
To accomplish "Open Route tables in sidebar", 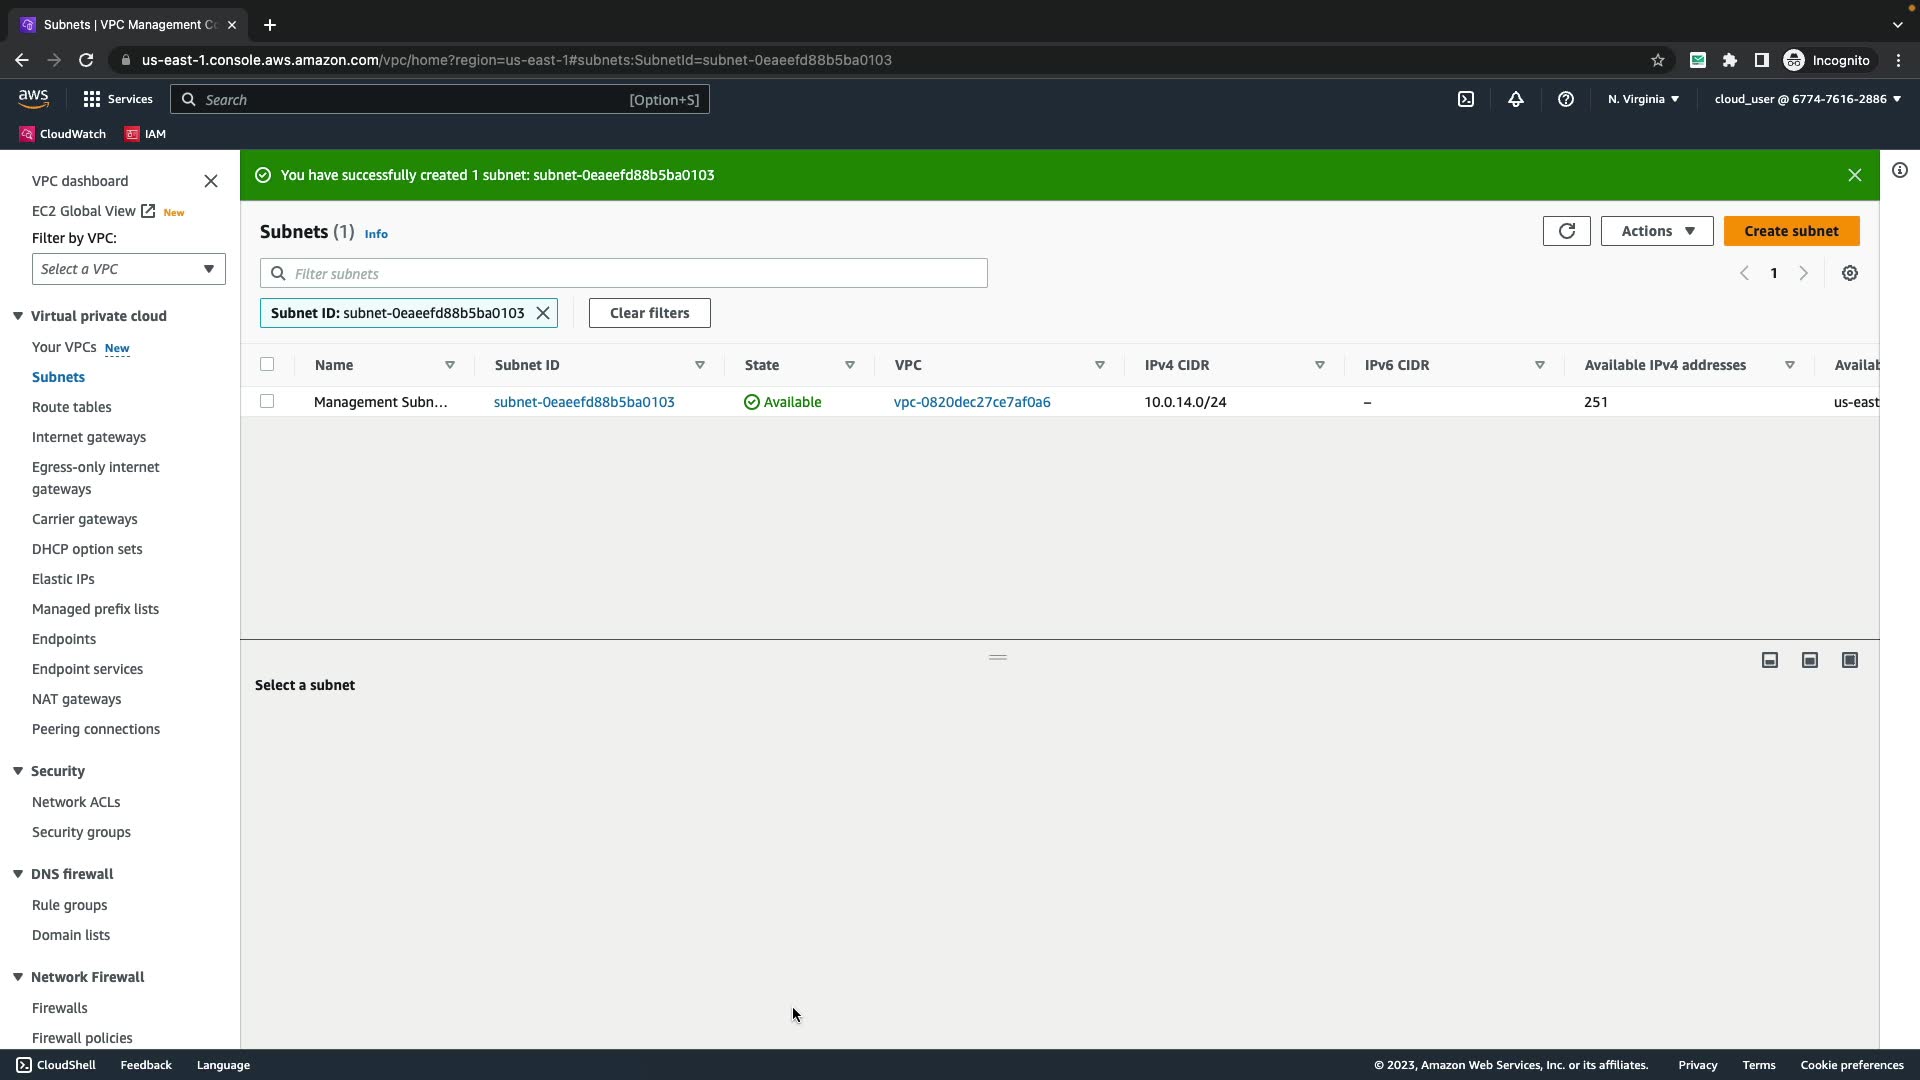I will pos(71,407).
